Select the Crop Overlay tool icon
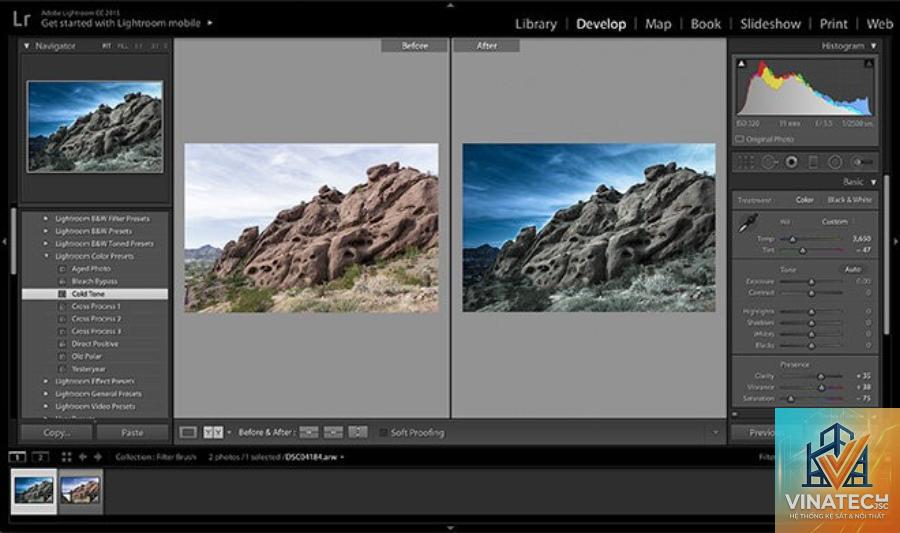Viewport: 900px width, 533px height. pyautogui.click(x=746, y=162)
